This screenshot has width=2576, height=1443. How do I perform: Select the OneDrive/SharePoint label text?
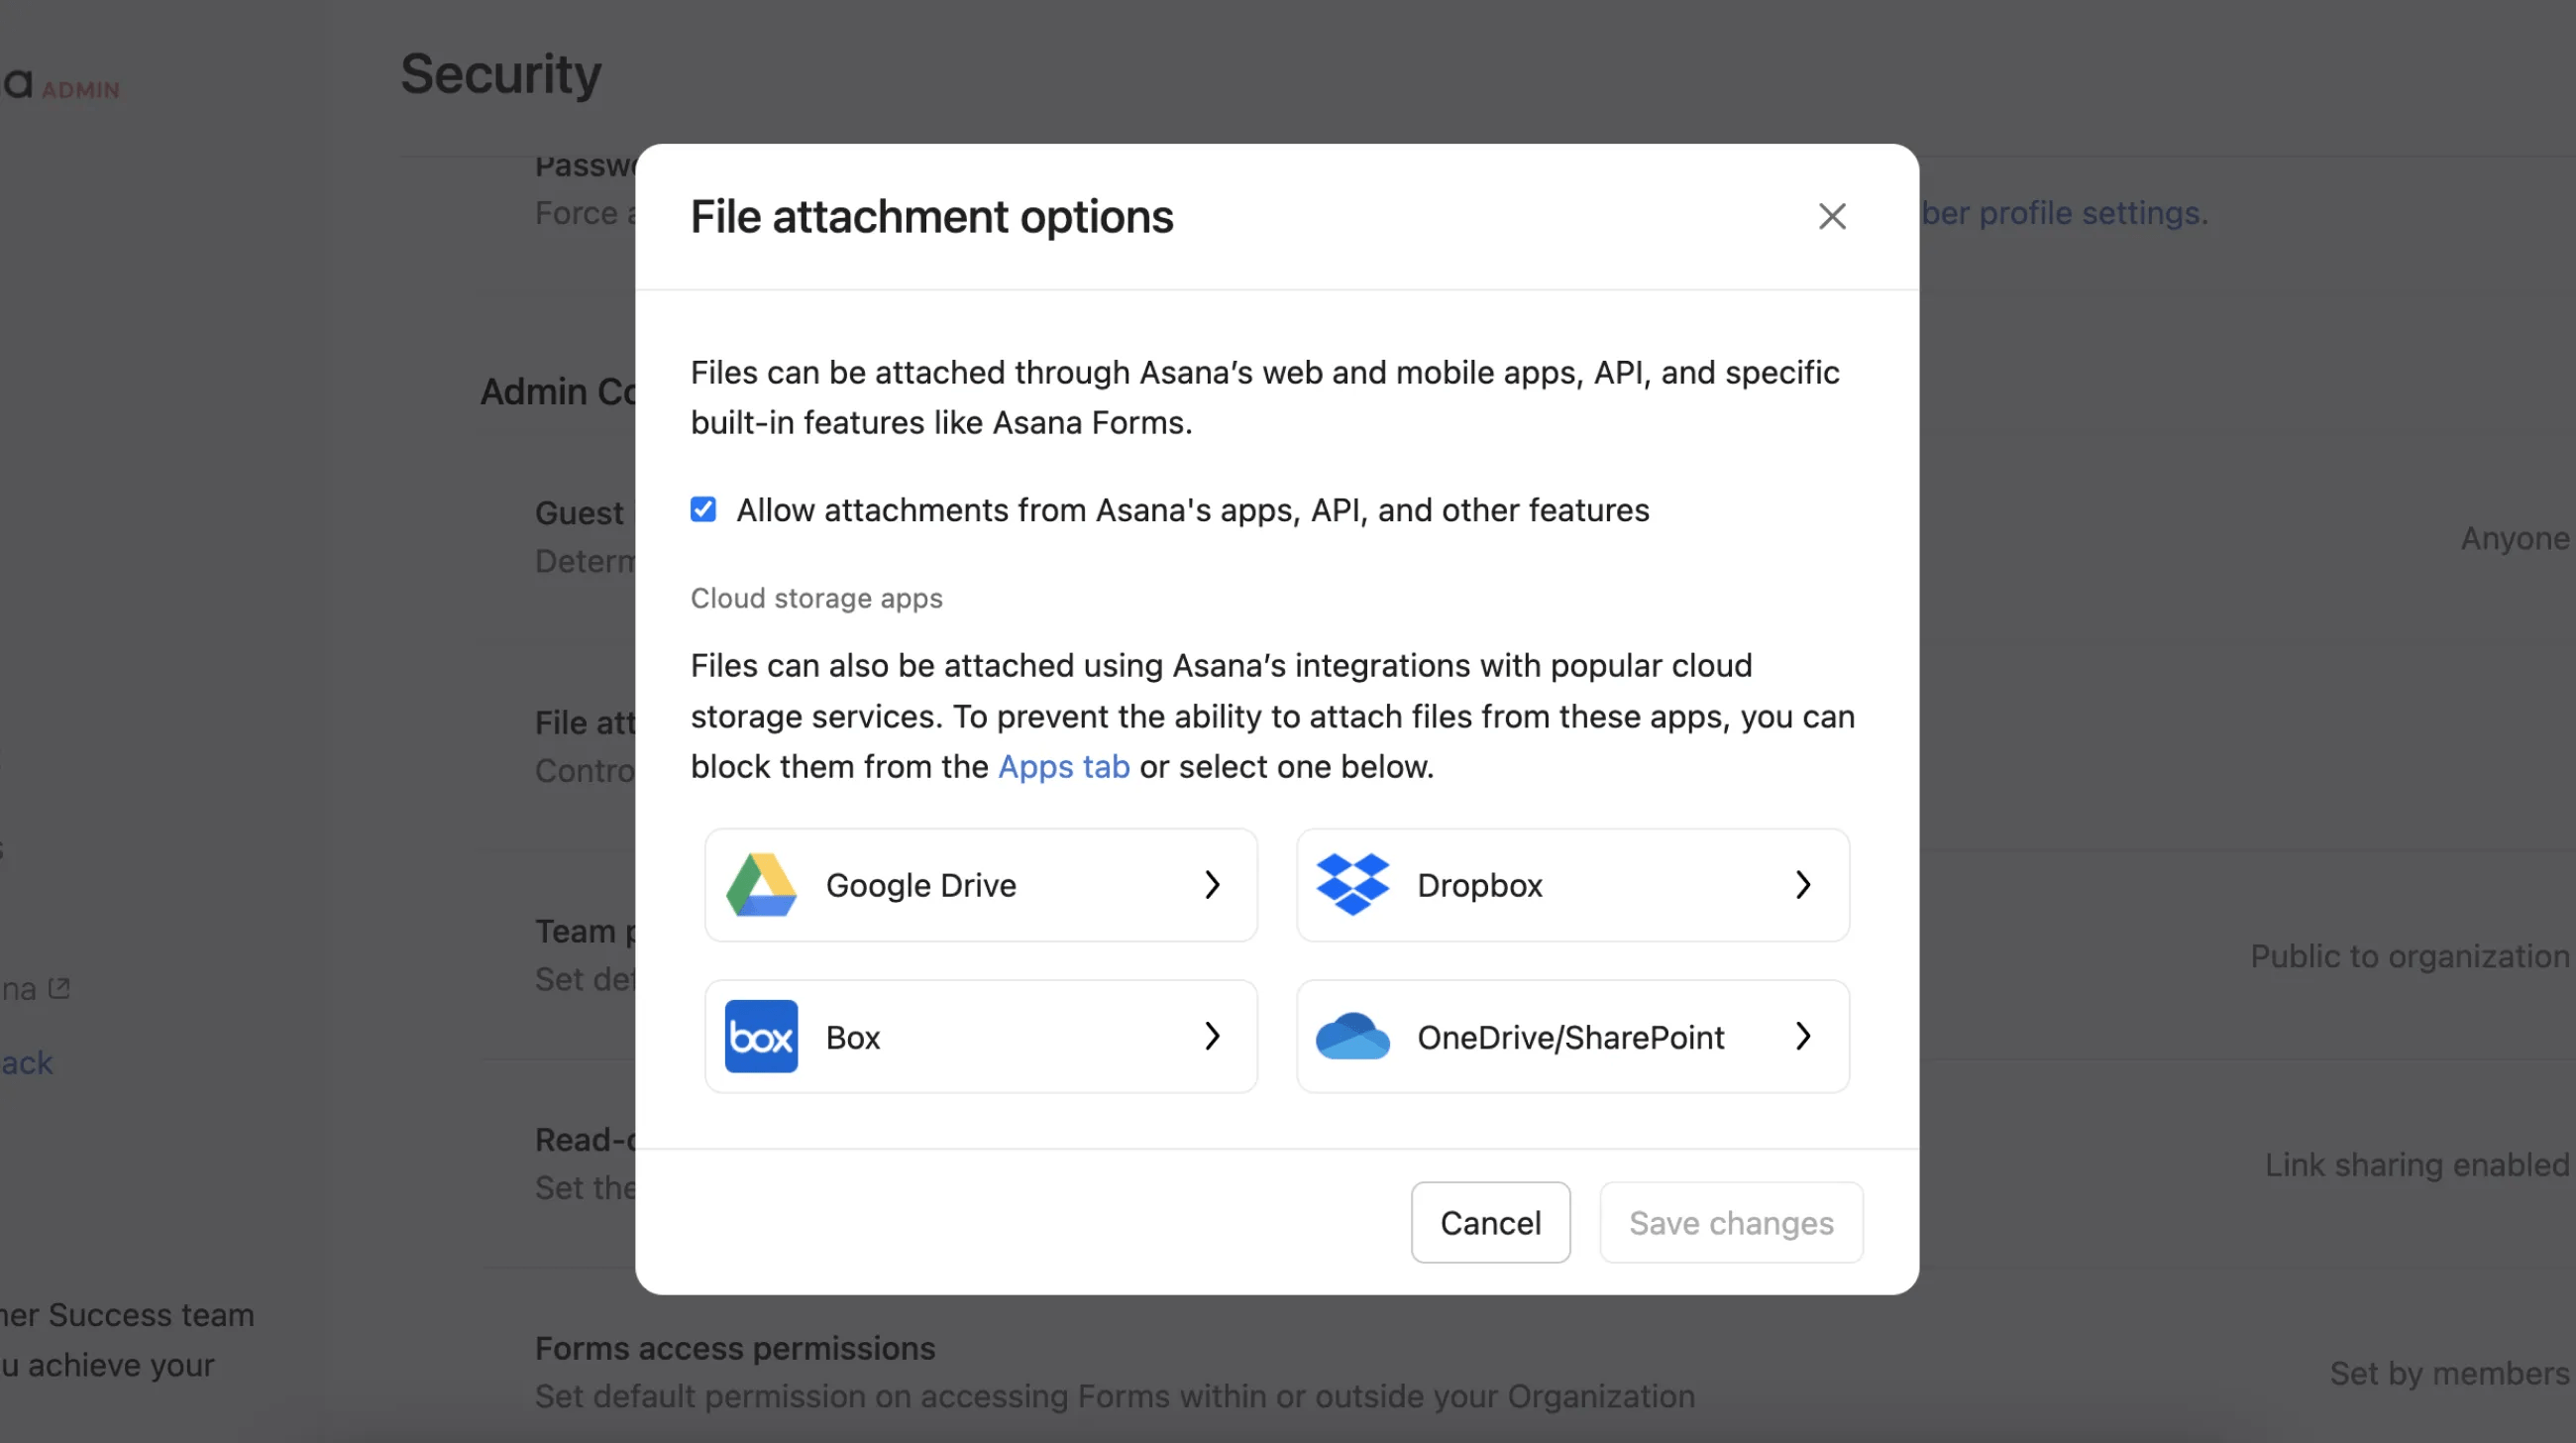click(x=1570, y=1037)
